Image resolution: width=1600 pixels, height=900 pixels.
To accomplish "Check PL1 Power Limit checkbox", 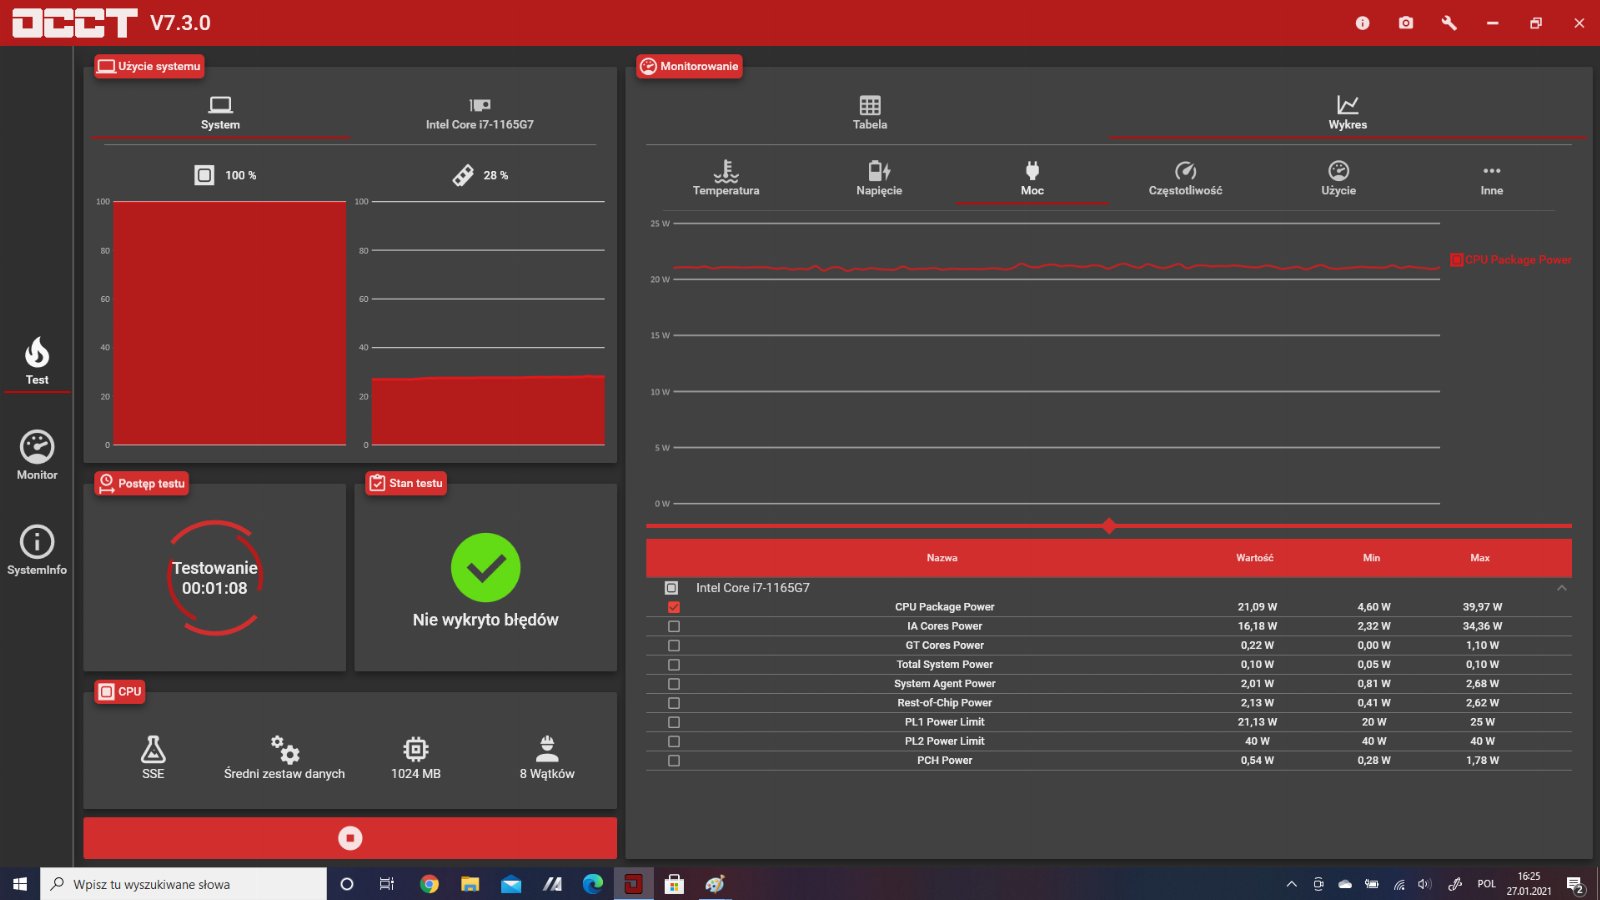I will [674, 722].
